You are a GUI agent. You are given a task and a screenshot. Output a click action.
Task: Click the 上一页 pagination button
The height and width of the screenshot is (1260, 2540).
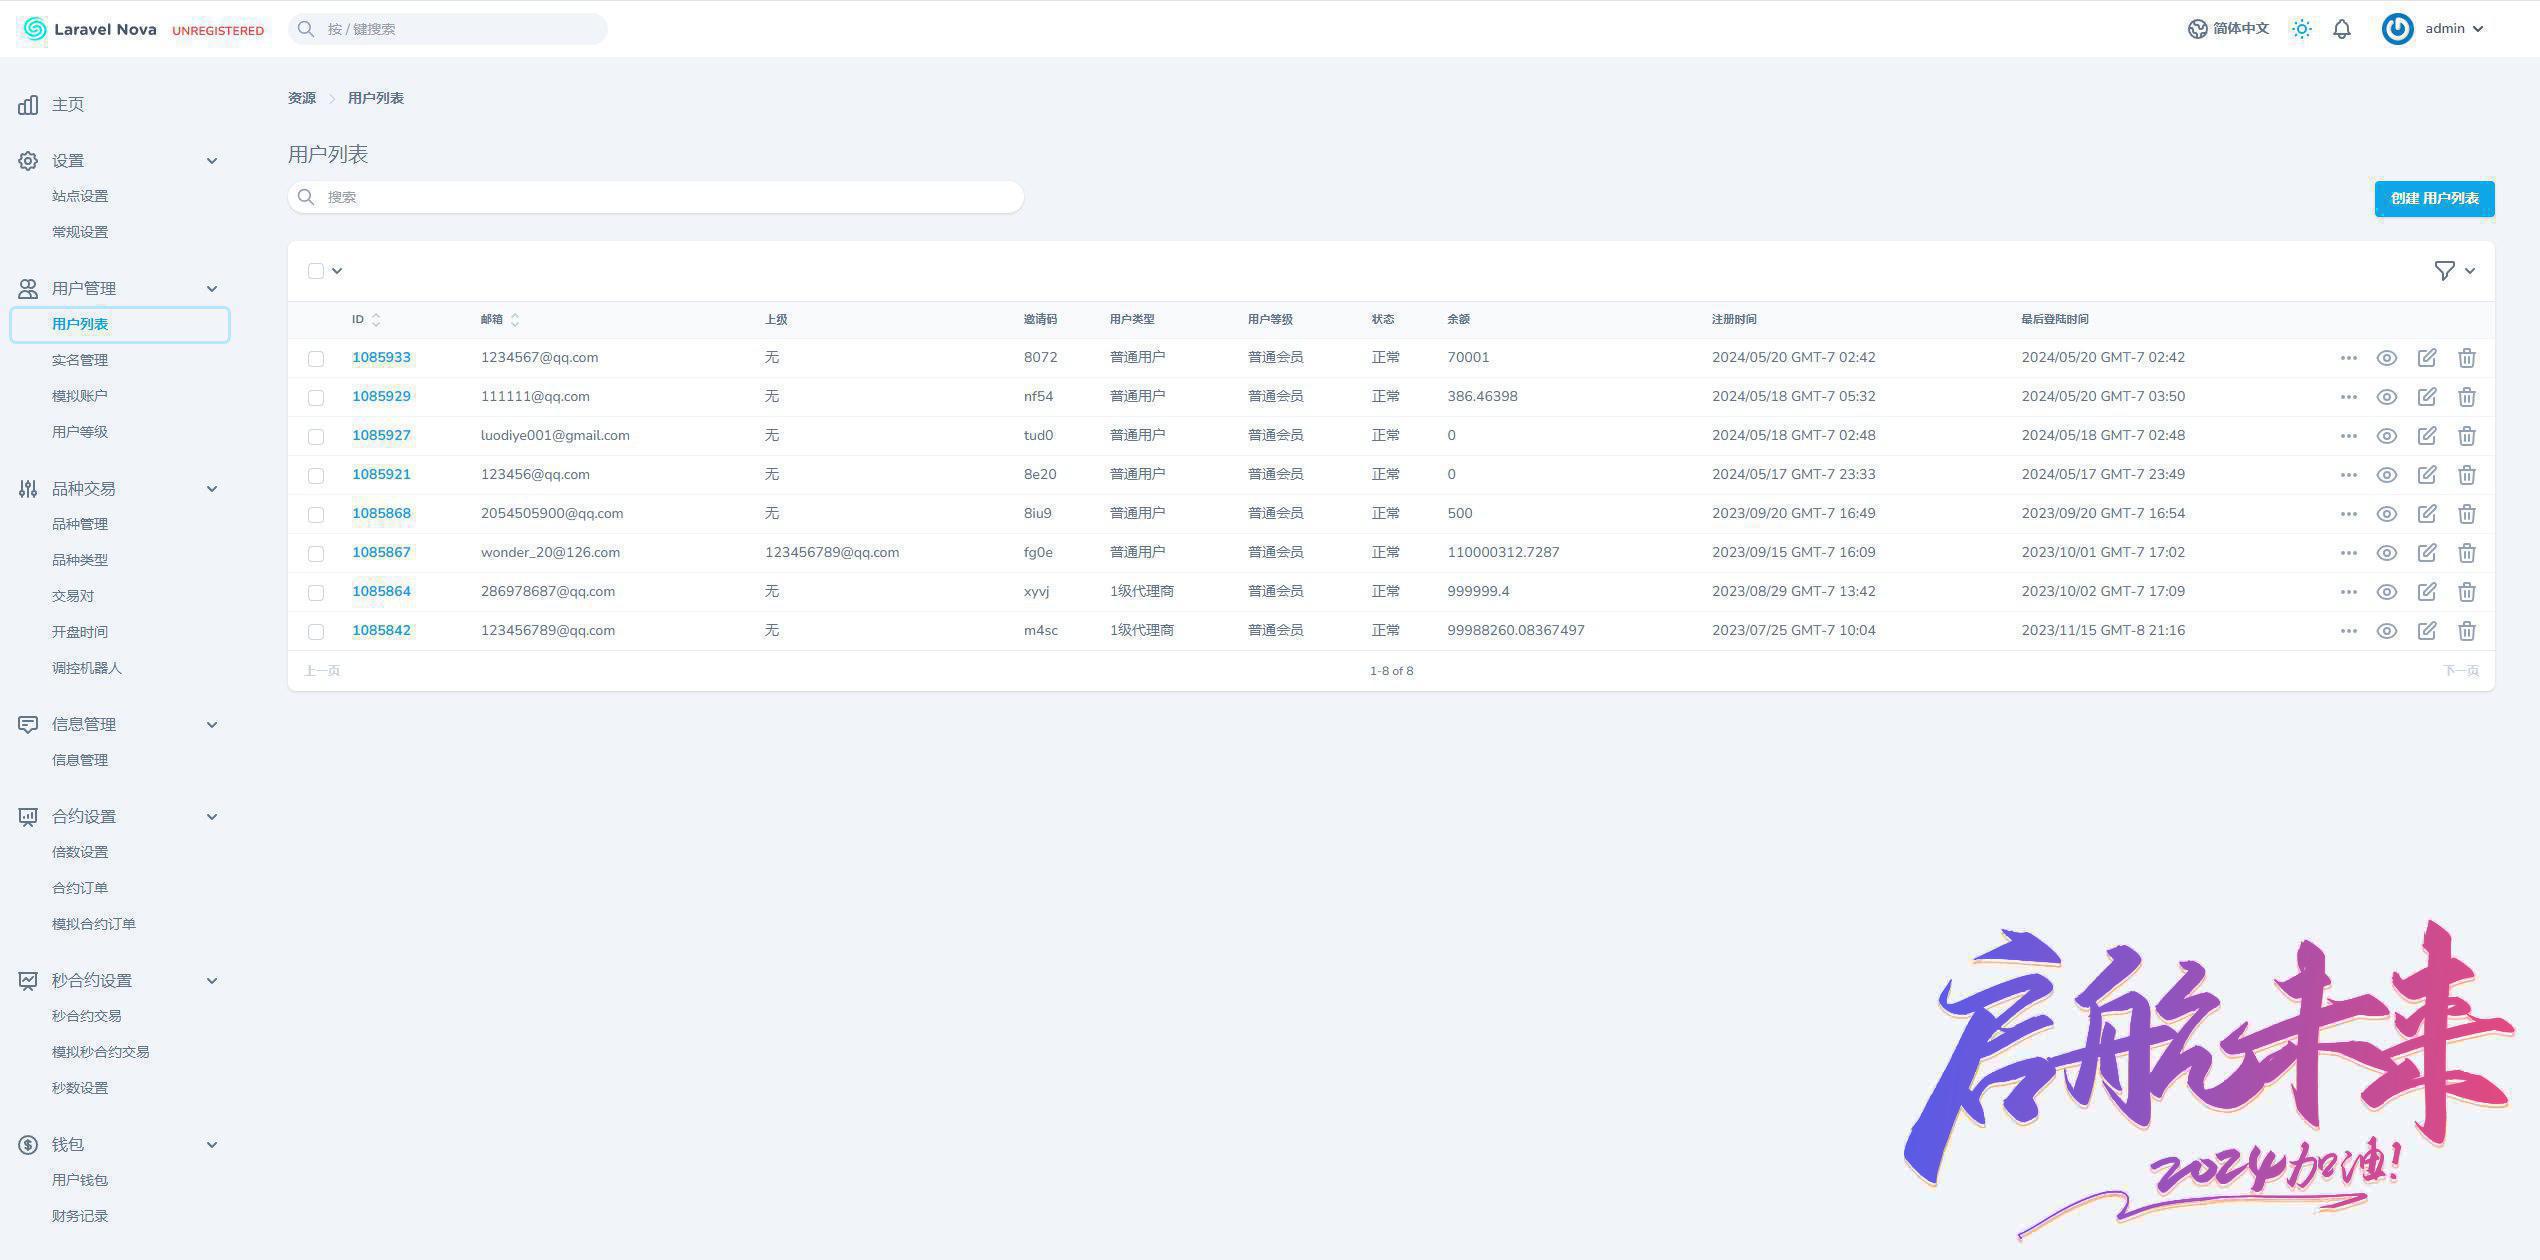point(322,671)
